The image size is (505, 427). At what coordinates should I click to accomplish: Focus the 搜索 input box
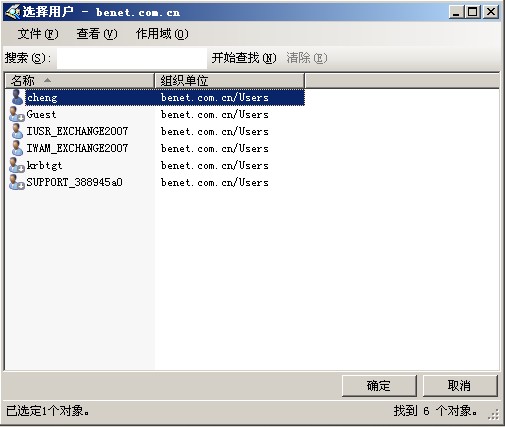tap(132, 58)
